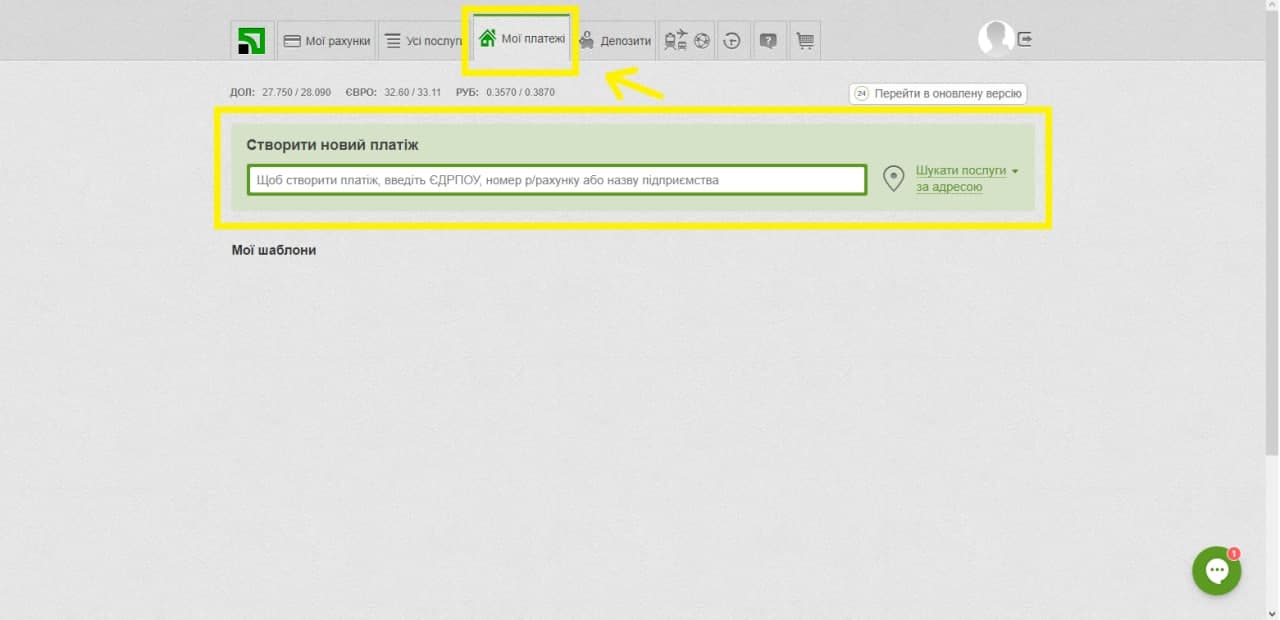Screen dimensions: 1280x620
Task: Click the circular arrow archive icon
Action: pyautogui.click(x=732, y=41)
